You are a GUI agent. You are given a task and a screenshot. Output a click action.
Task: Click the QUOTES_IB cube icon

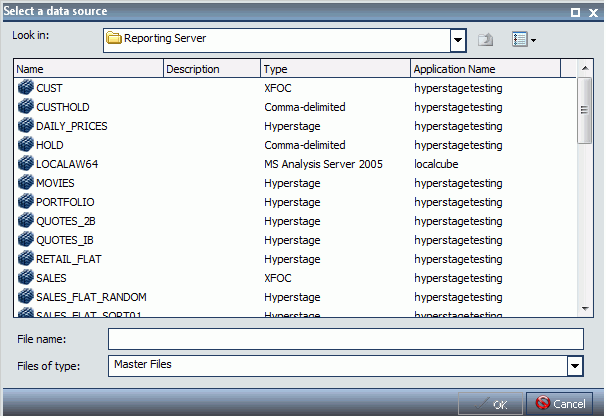26,239
